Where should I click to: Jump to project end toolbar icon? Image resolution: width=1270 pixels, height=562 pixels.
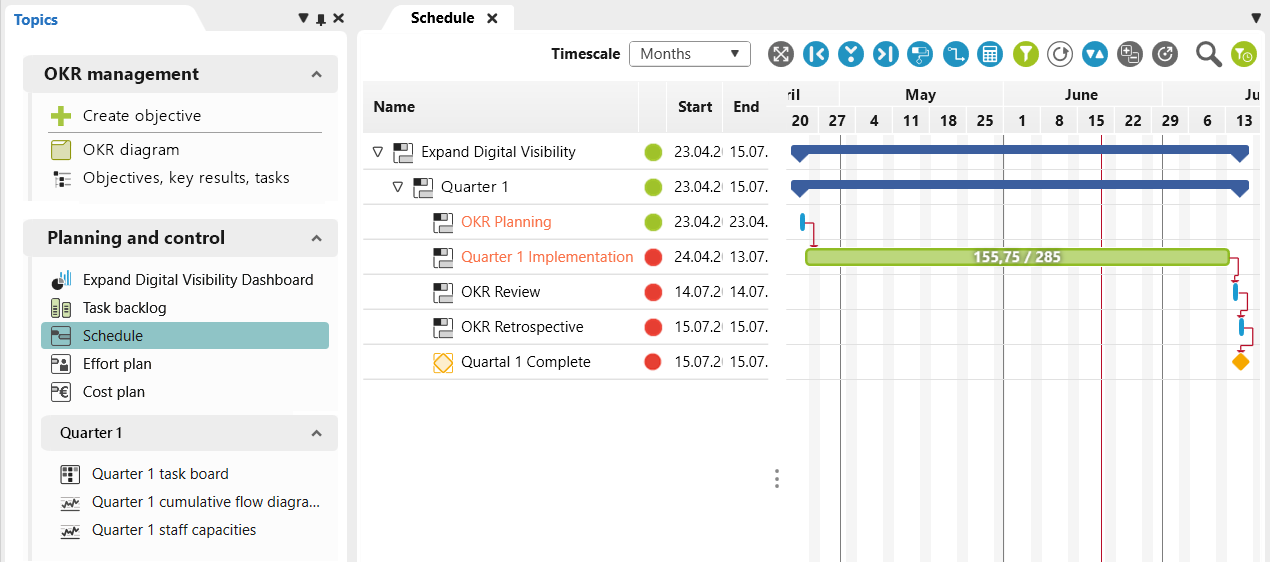[x=886, y=54]
